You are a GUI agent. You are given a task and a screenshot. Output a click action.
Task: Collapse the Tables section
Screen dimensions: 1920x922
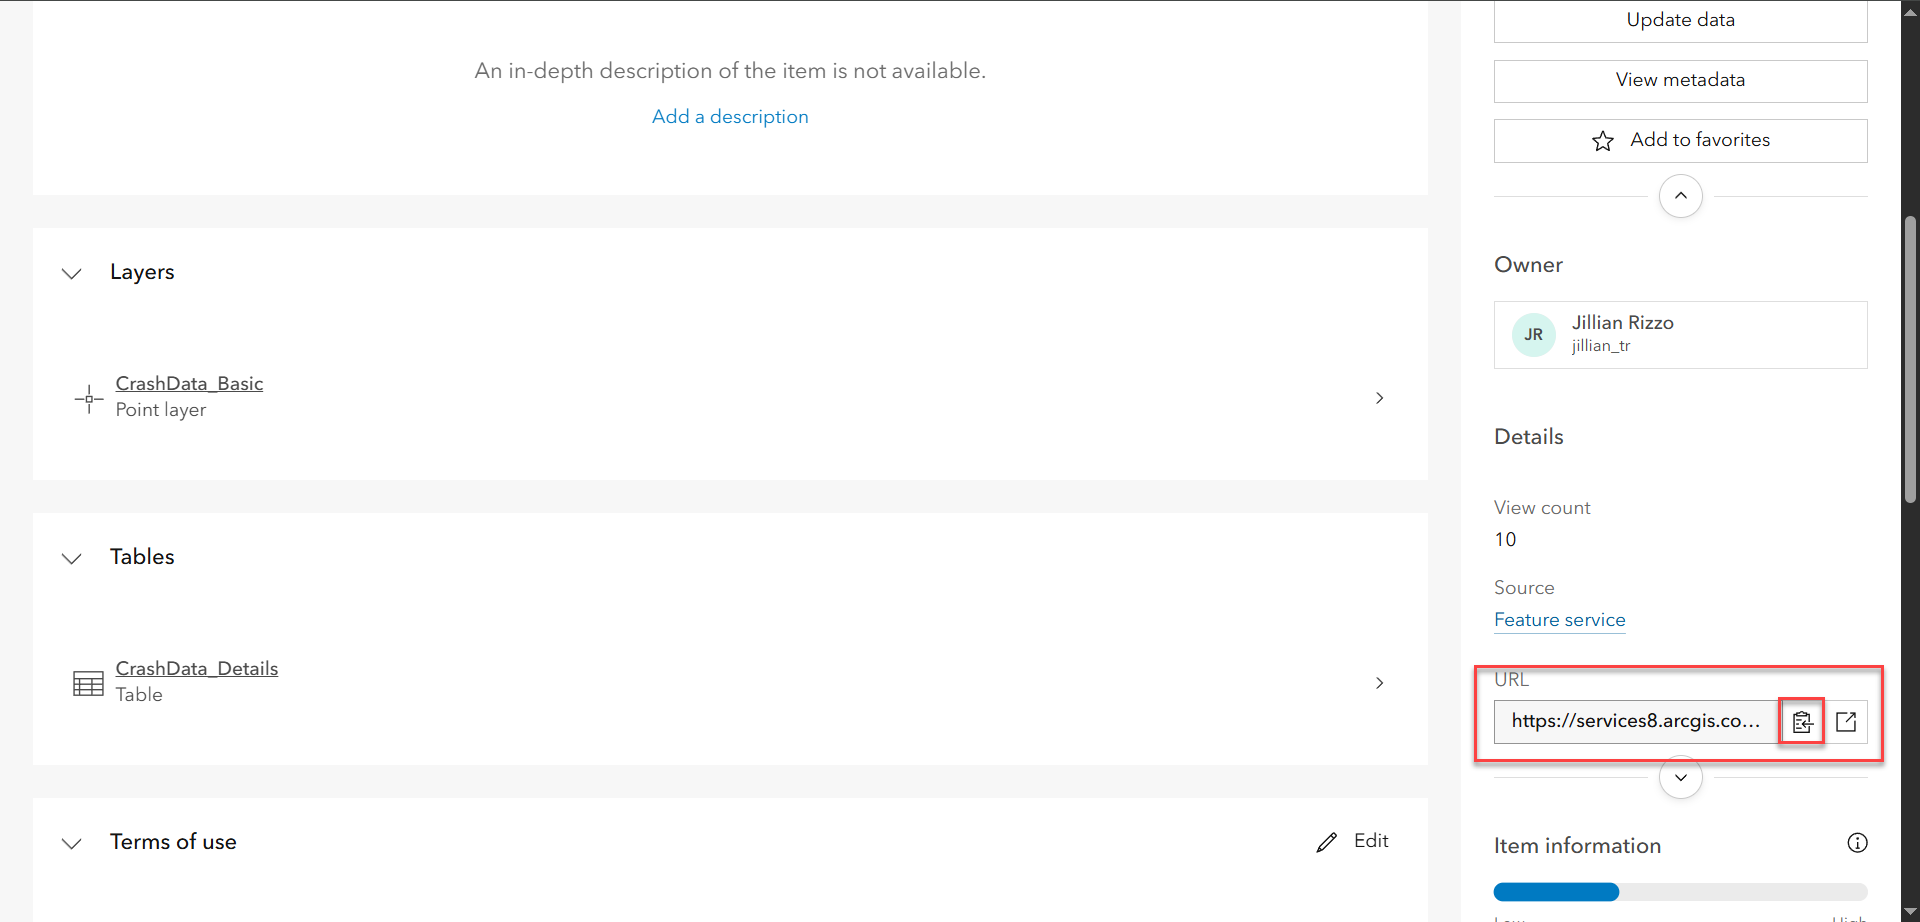point(71,558)
